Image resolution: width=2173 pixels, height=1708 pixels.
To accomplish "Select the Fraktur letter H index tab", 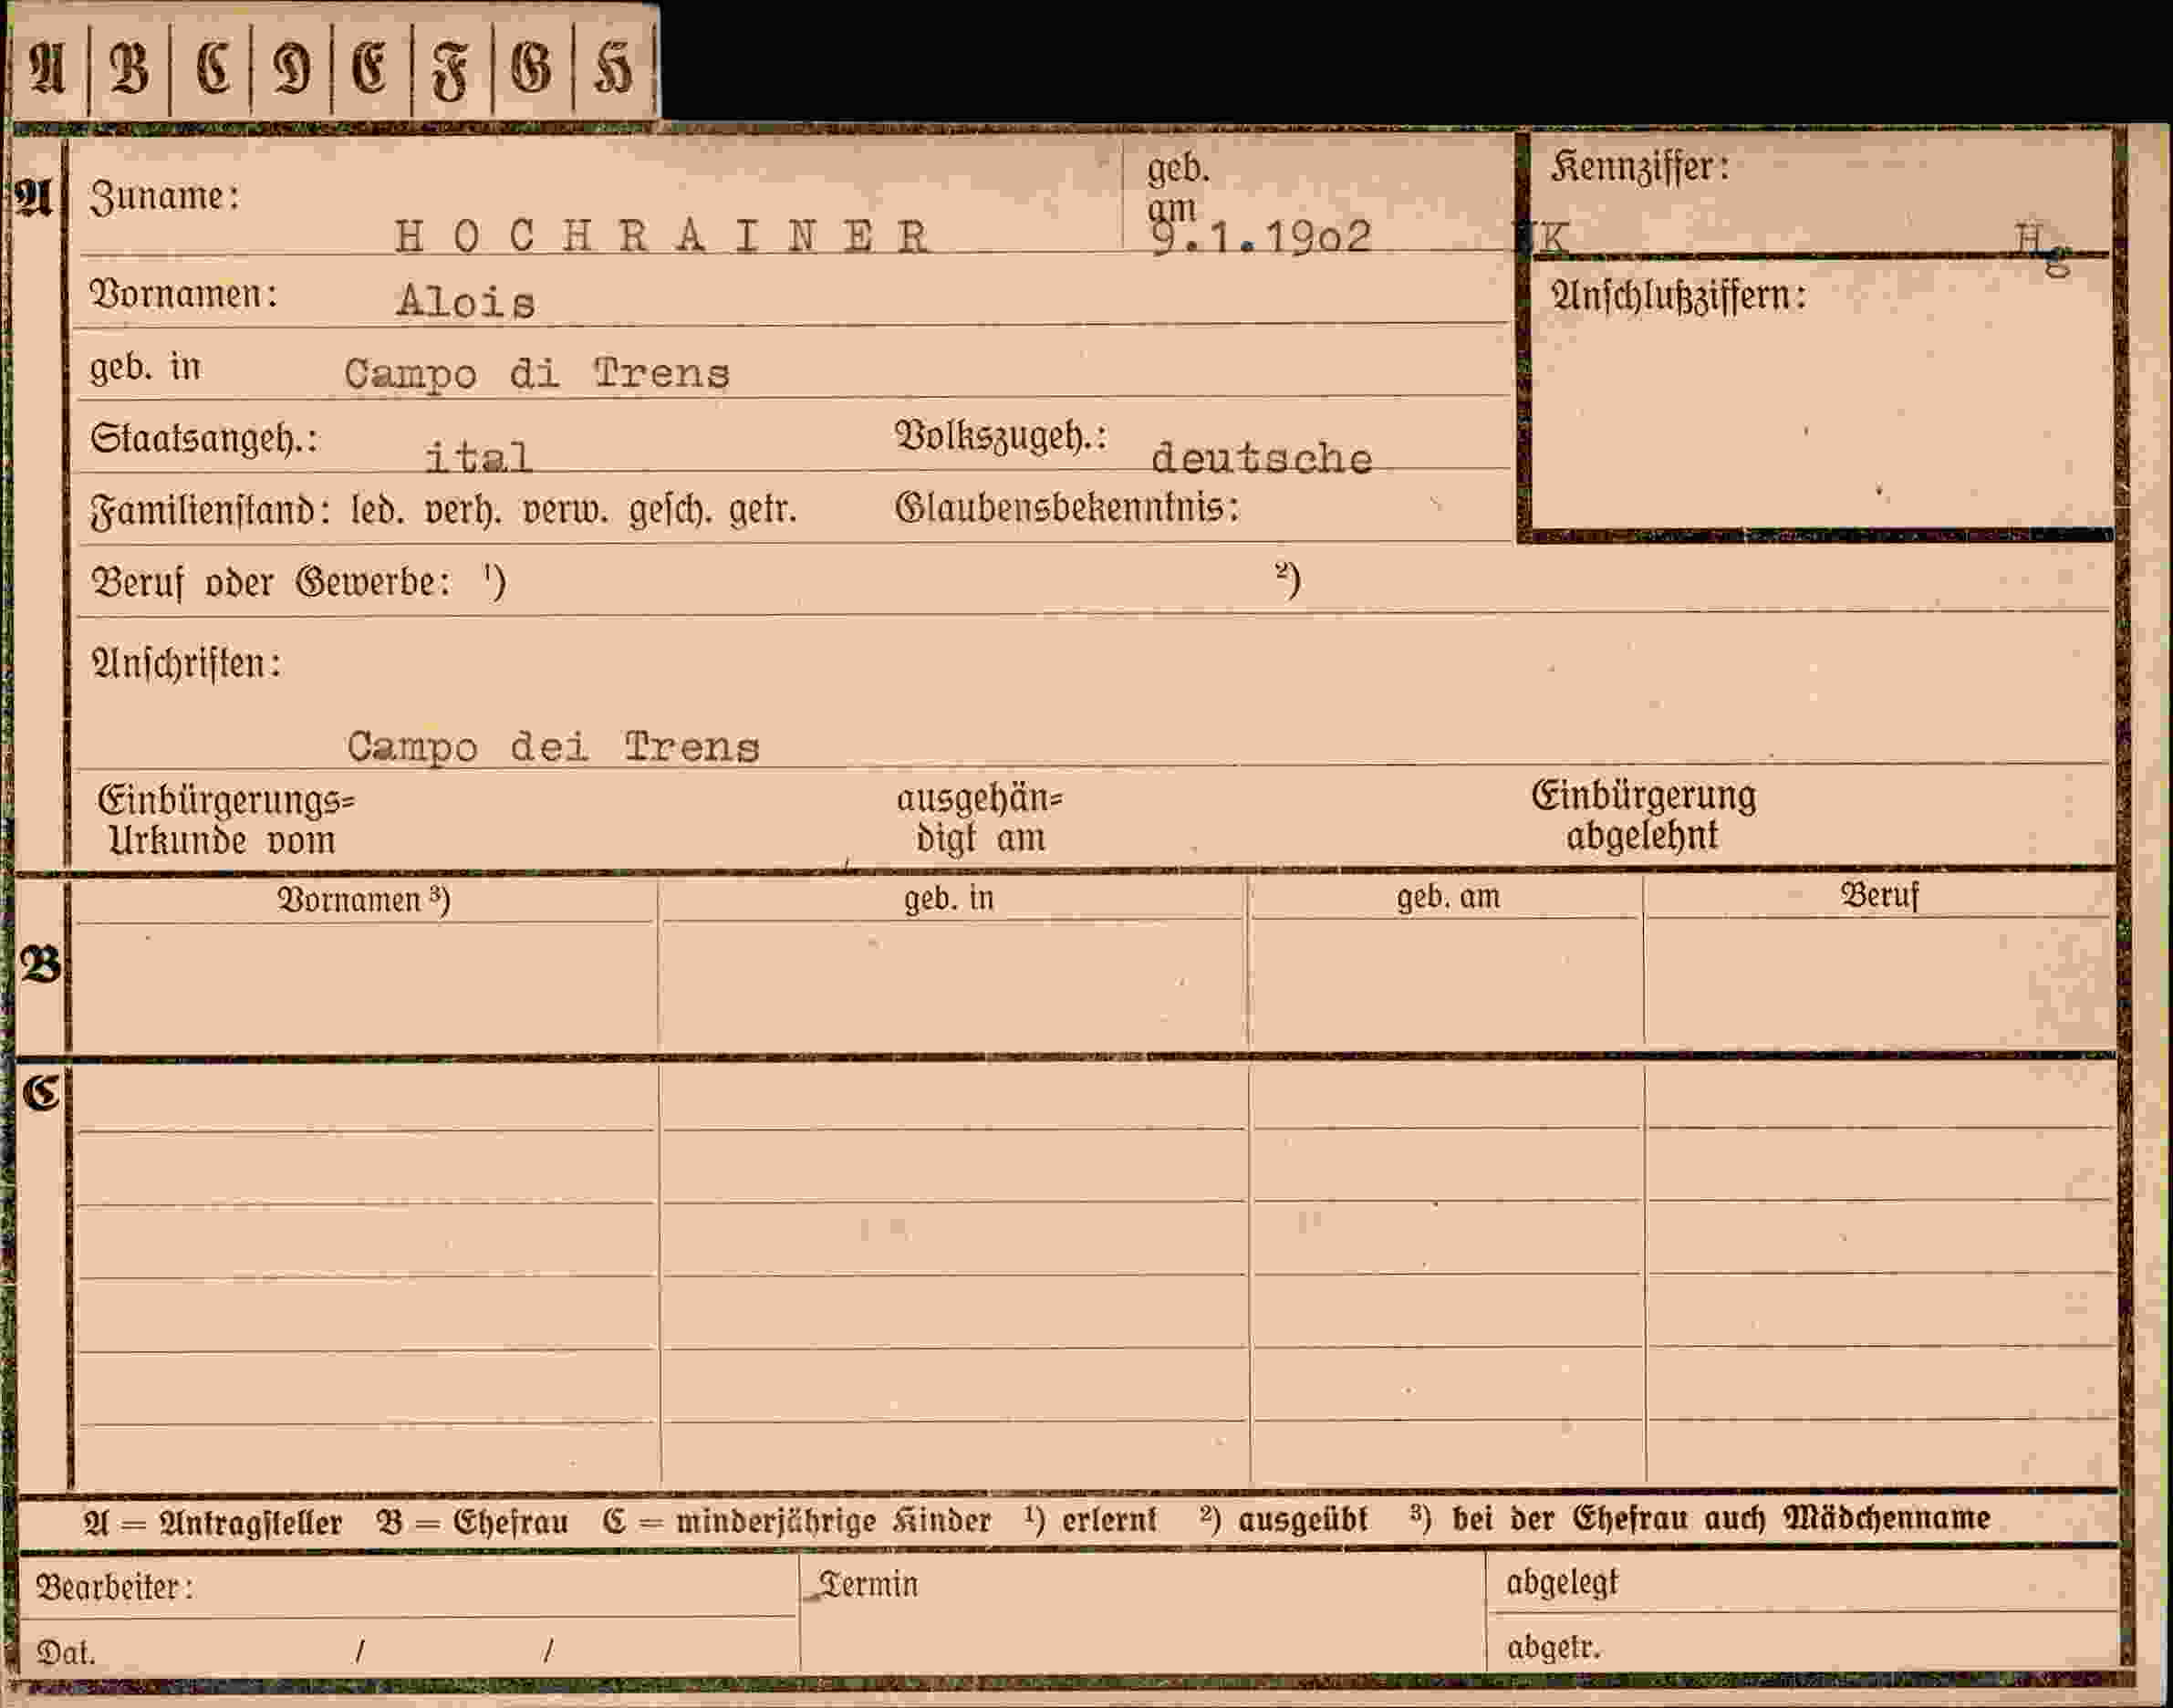I will click(x=613, y=70).
